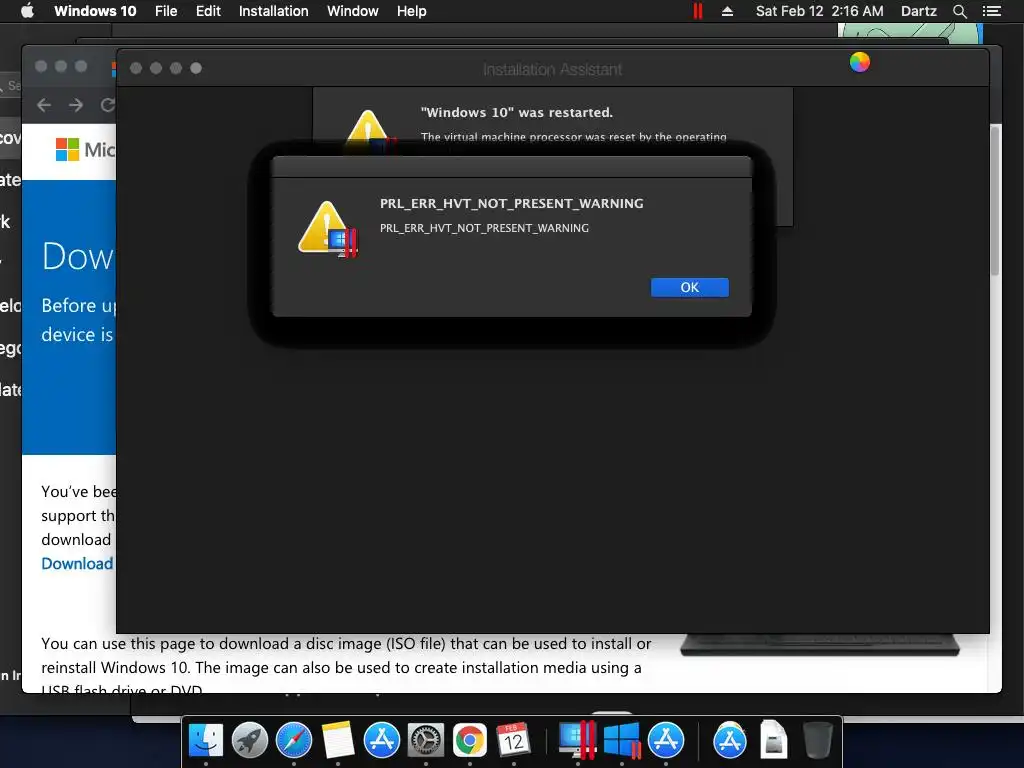Image resolution: width=1024 pixels, height=768 pixels.
Task: Click the Dartz user name in menu bar
Action: pos(918,11)
